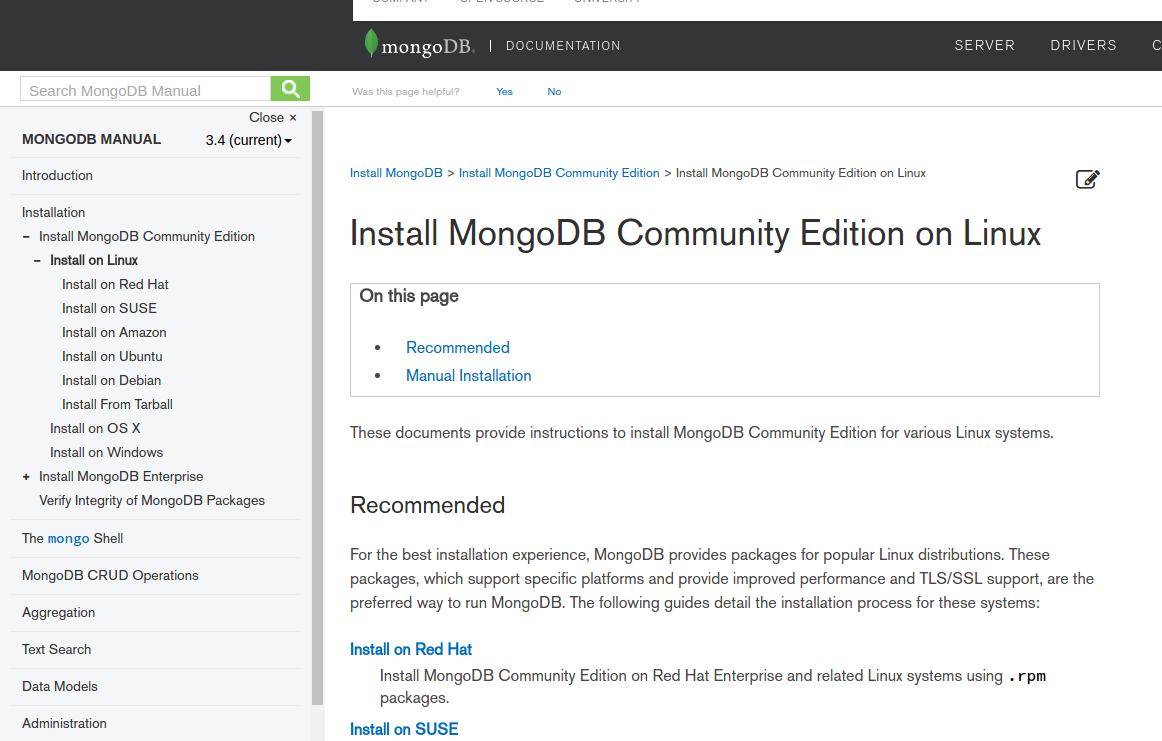1162x741 pixels.
Task: Follow Install MongoDB Community Edition breadcrumb
Action: tap(559, 173)
